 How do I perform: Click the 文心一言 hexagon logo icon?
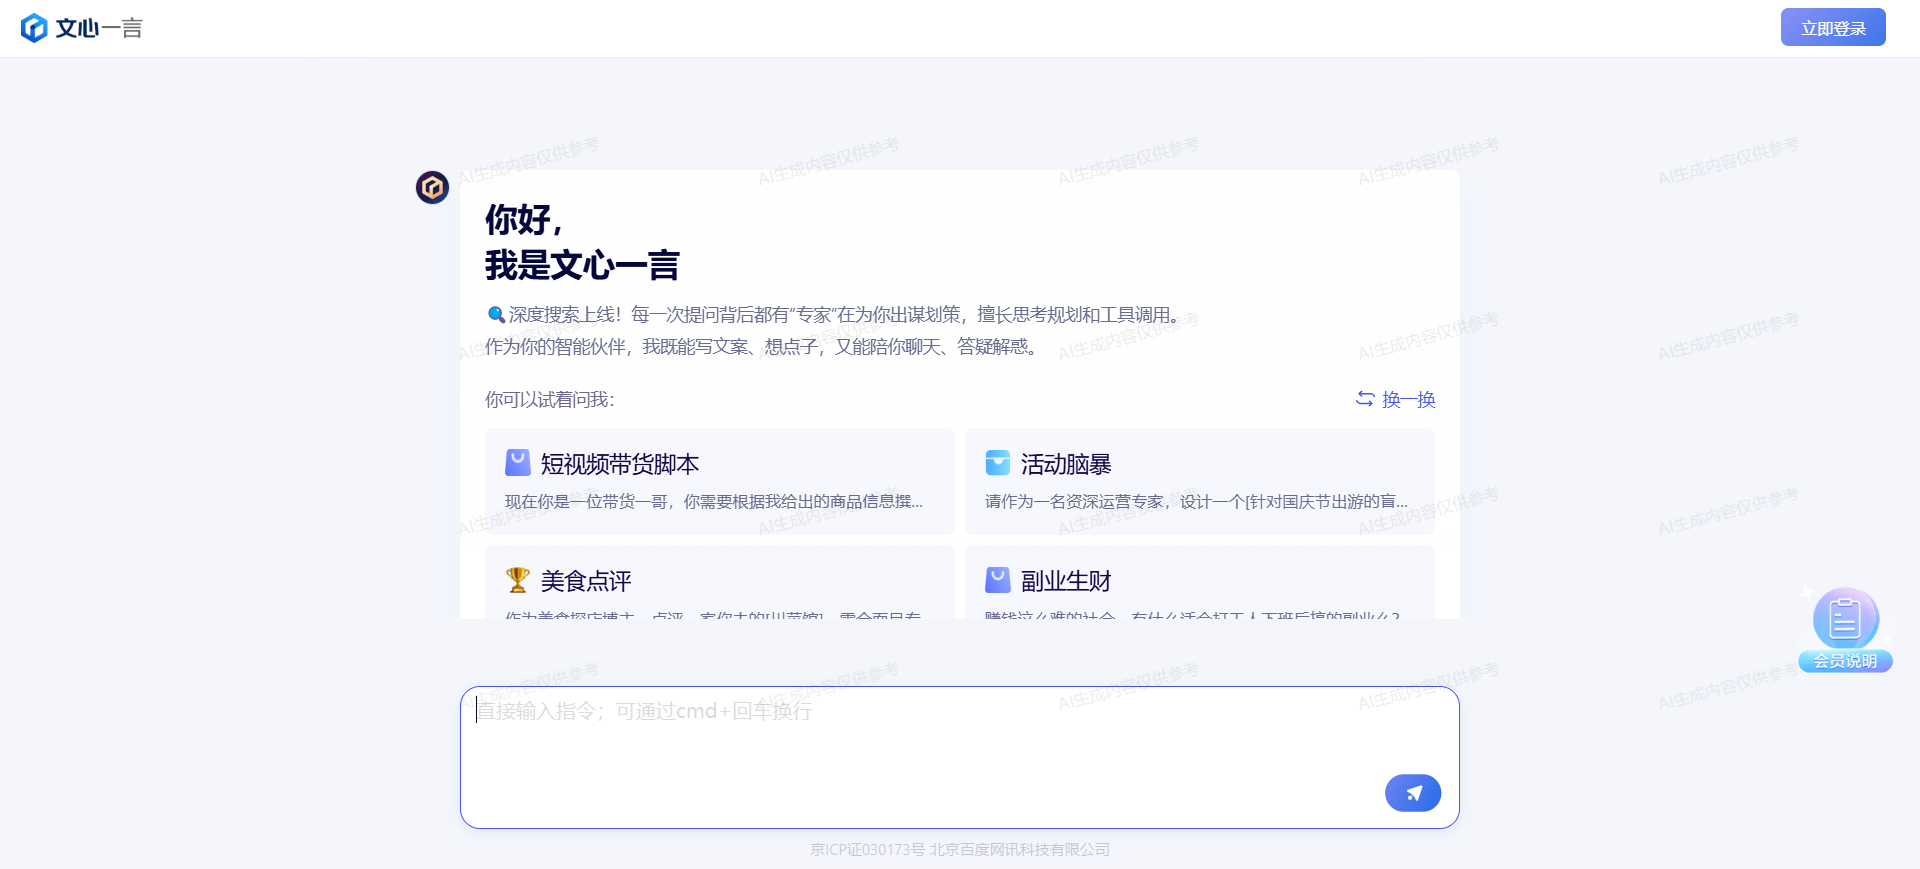tap(34, 28)
